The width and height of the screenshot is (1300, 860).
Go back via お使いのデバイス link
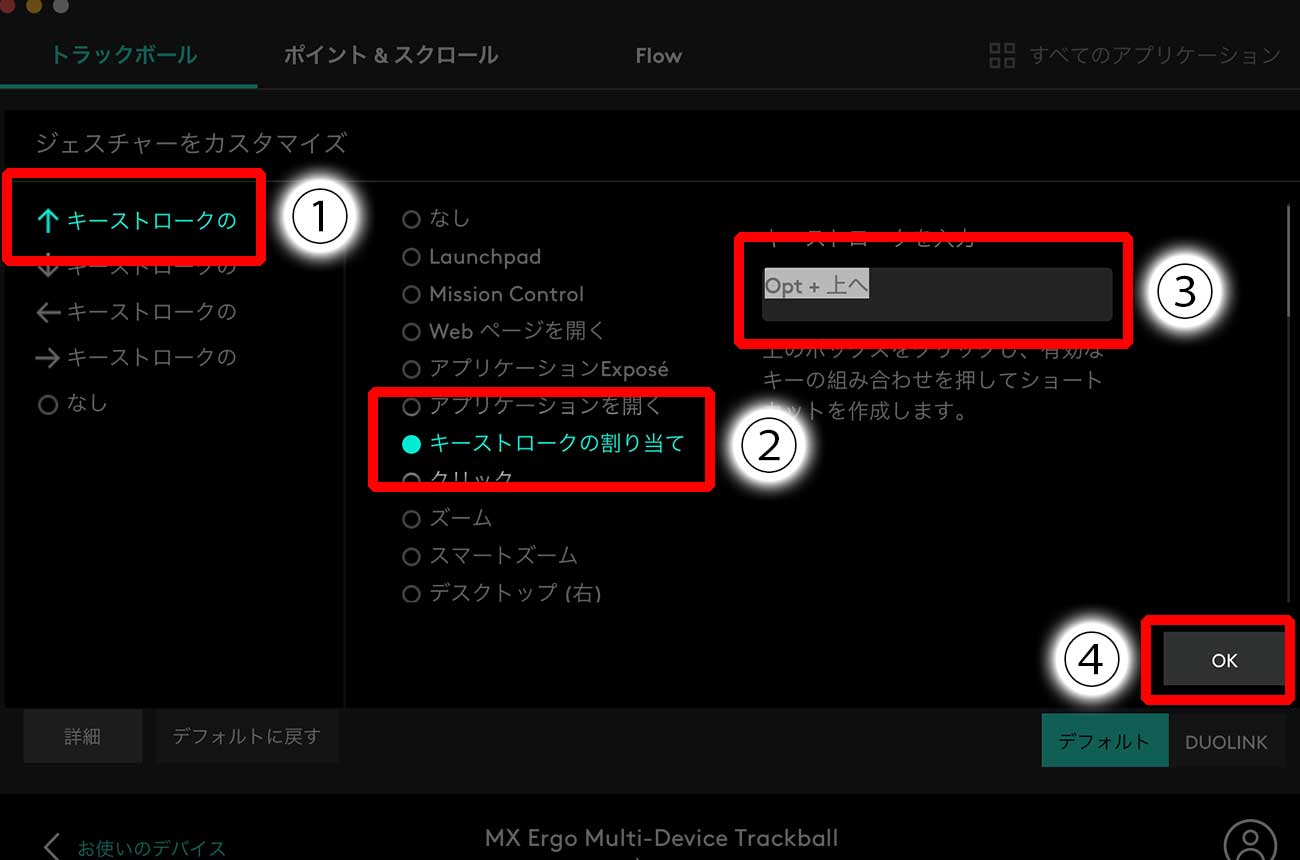pyautogui.click(x=152, y=848)
